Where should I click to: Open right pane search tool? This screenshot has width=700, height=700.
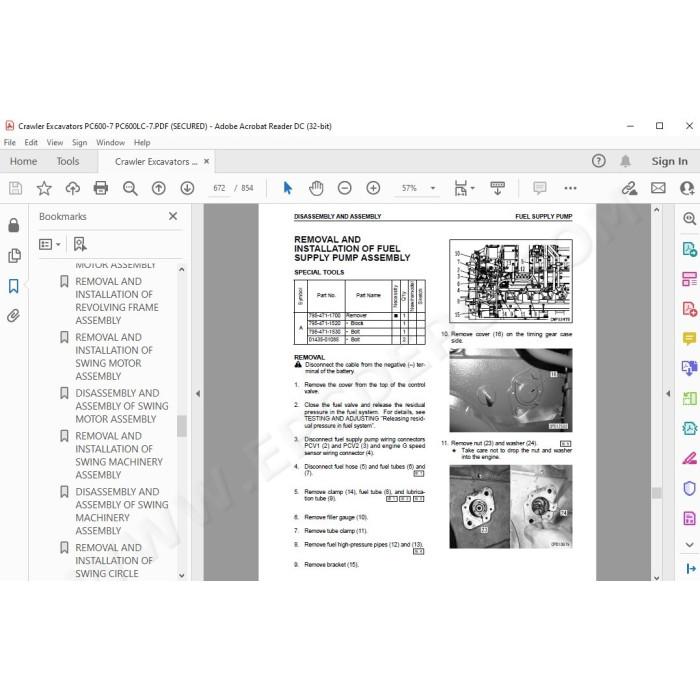[689, 219]
